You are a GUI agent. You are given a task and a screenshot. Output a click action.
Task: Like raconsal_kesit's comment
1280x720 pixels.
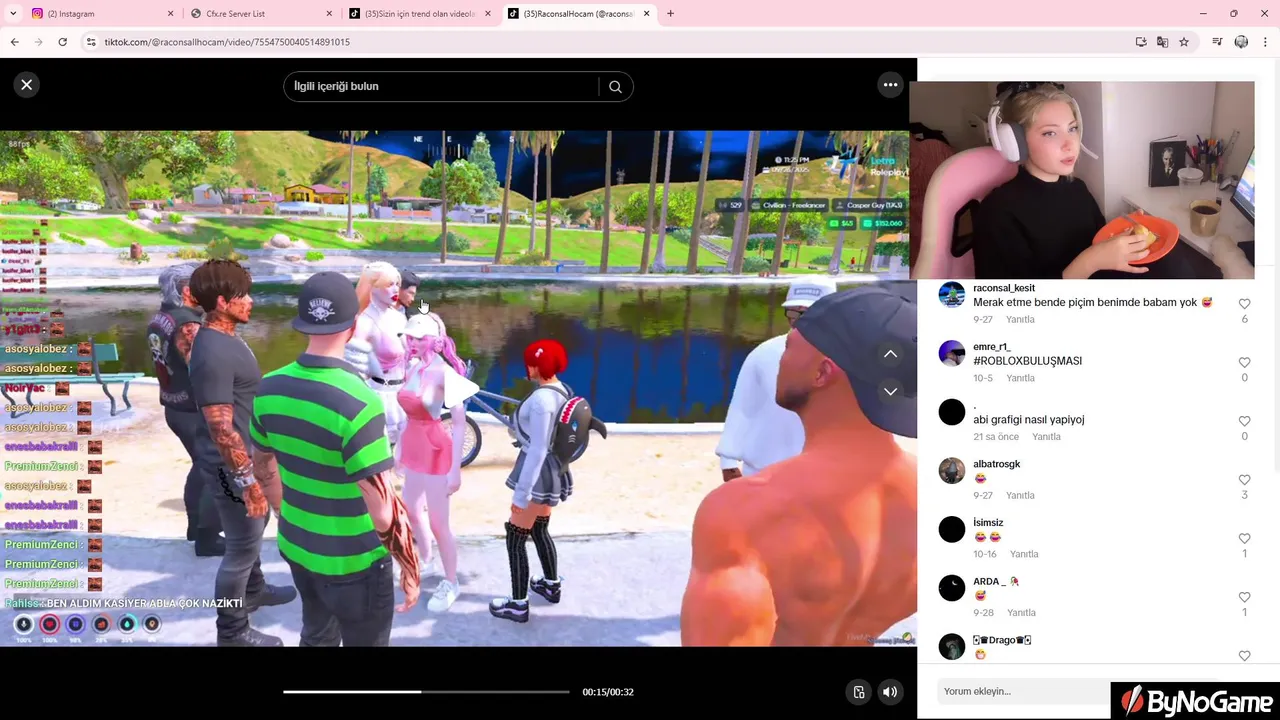click(x=1244, y=304)
